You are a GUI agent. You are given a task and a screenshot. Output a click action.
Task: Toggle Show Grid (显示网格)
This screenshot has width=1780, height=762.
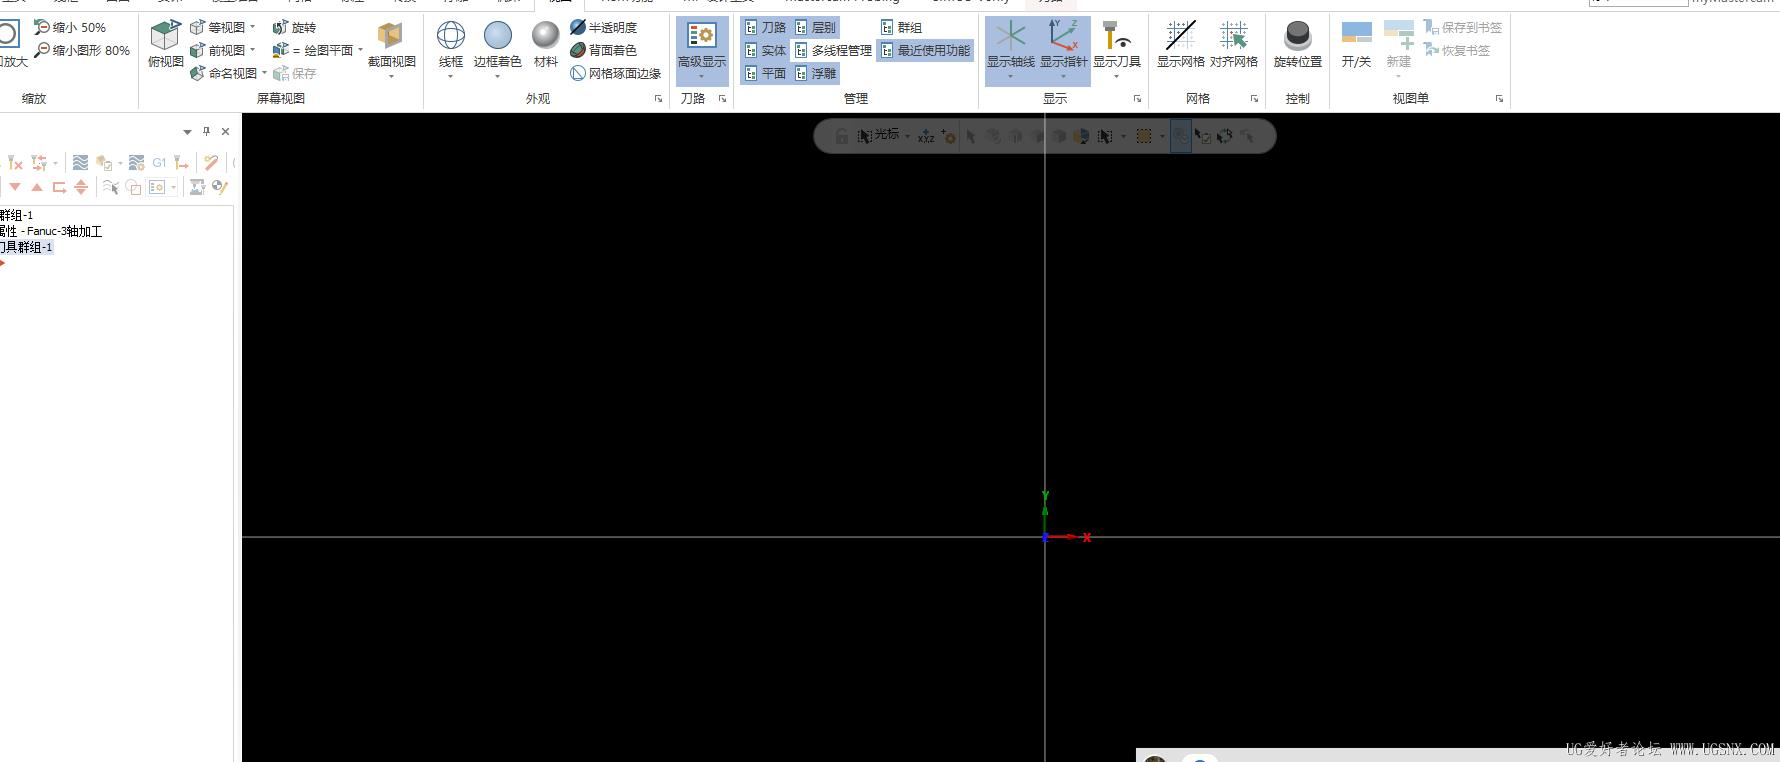[x=1180, y=45]
